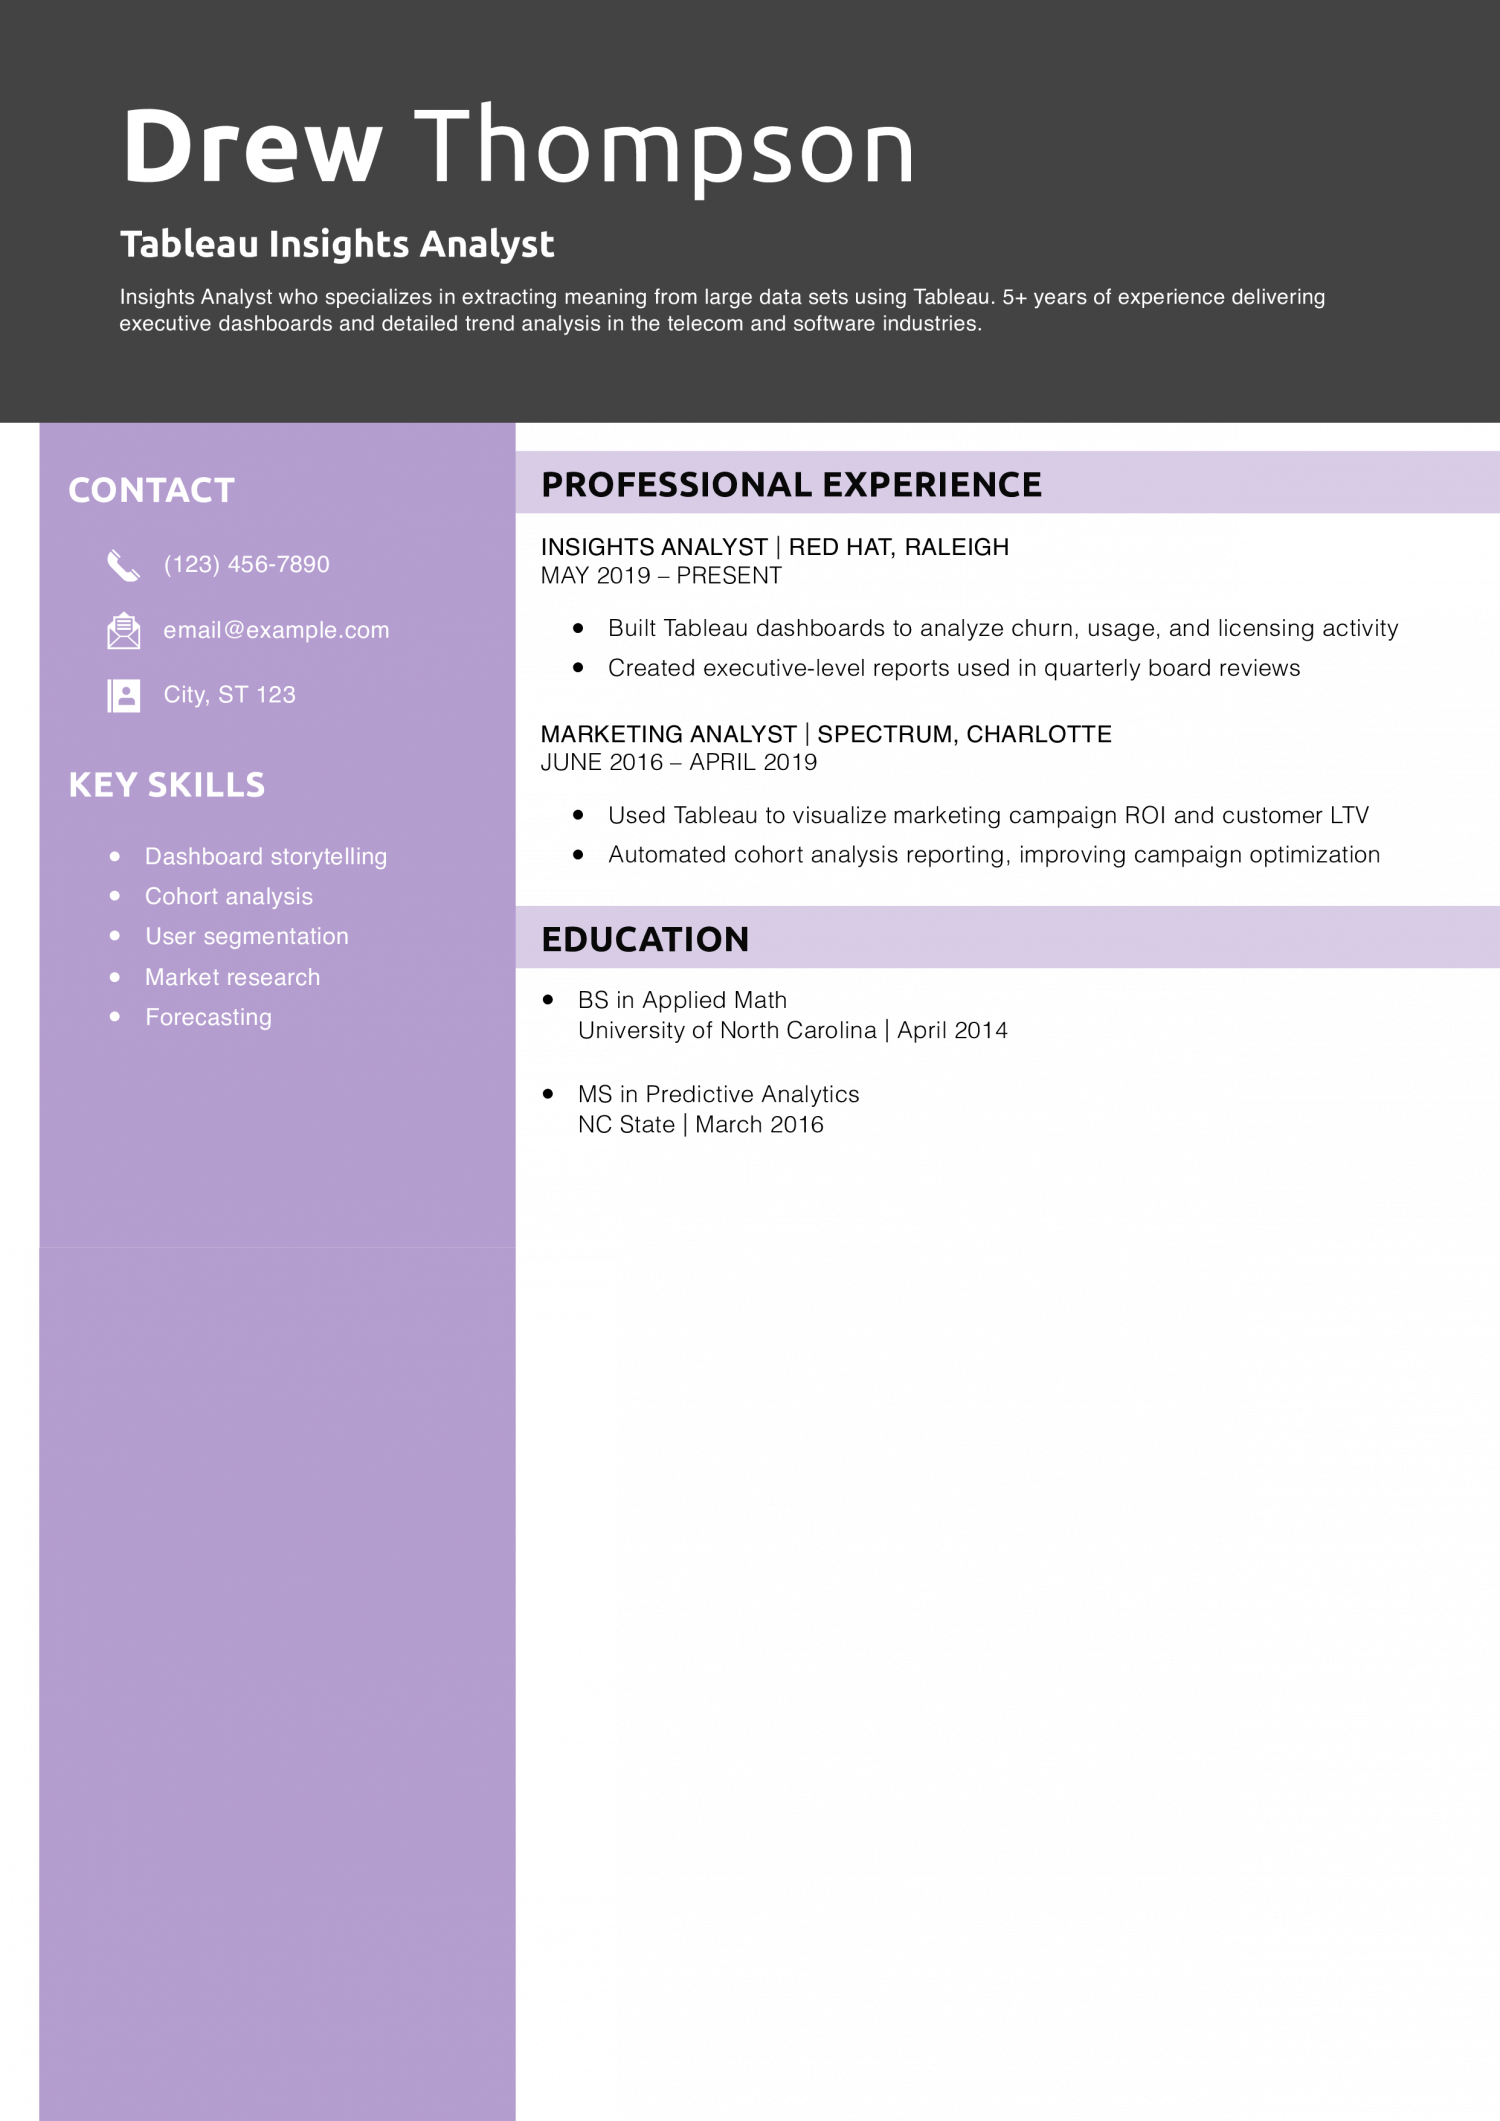Viewport: 1500px width, 2121px height.
Task: Click the address contact card icon
Action: [x=123, y=696]
